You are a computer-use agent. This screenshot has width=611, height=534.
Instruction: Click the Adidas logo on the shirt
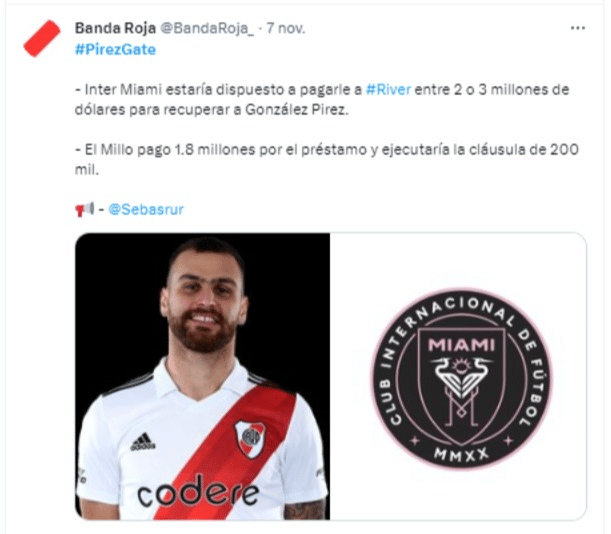[143, 442]
